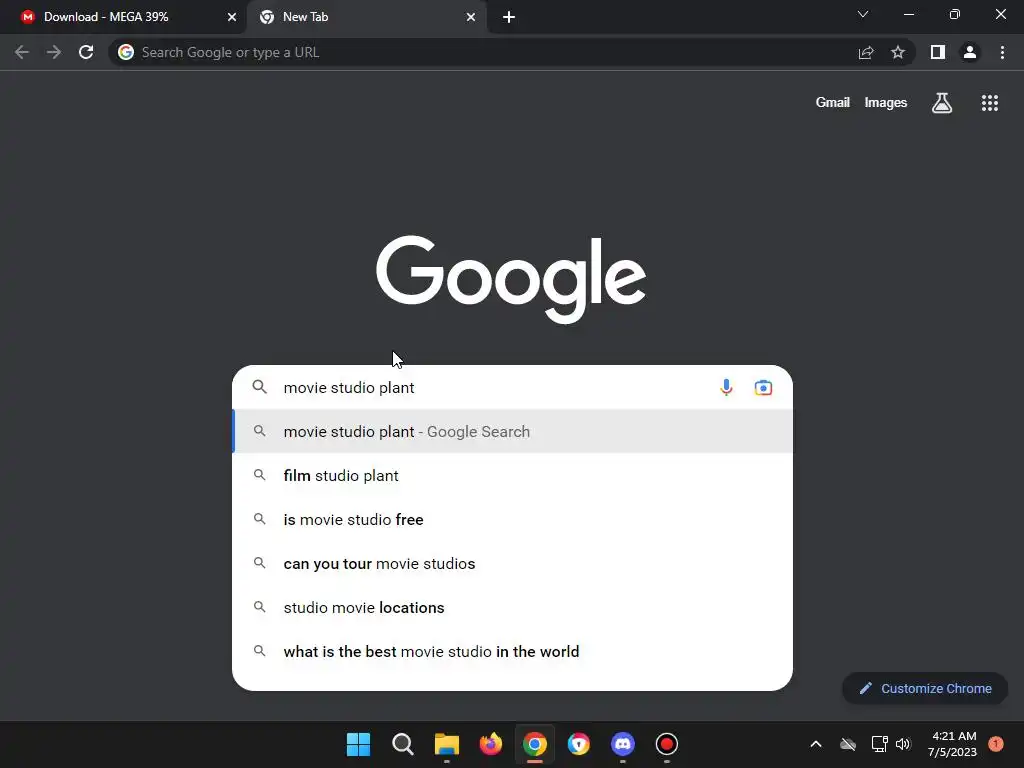1024x768 pixels.
Task: Open the red record app on taskbar
Action: click(667, 744)
